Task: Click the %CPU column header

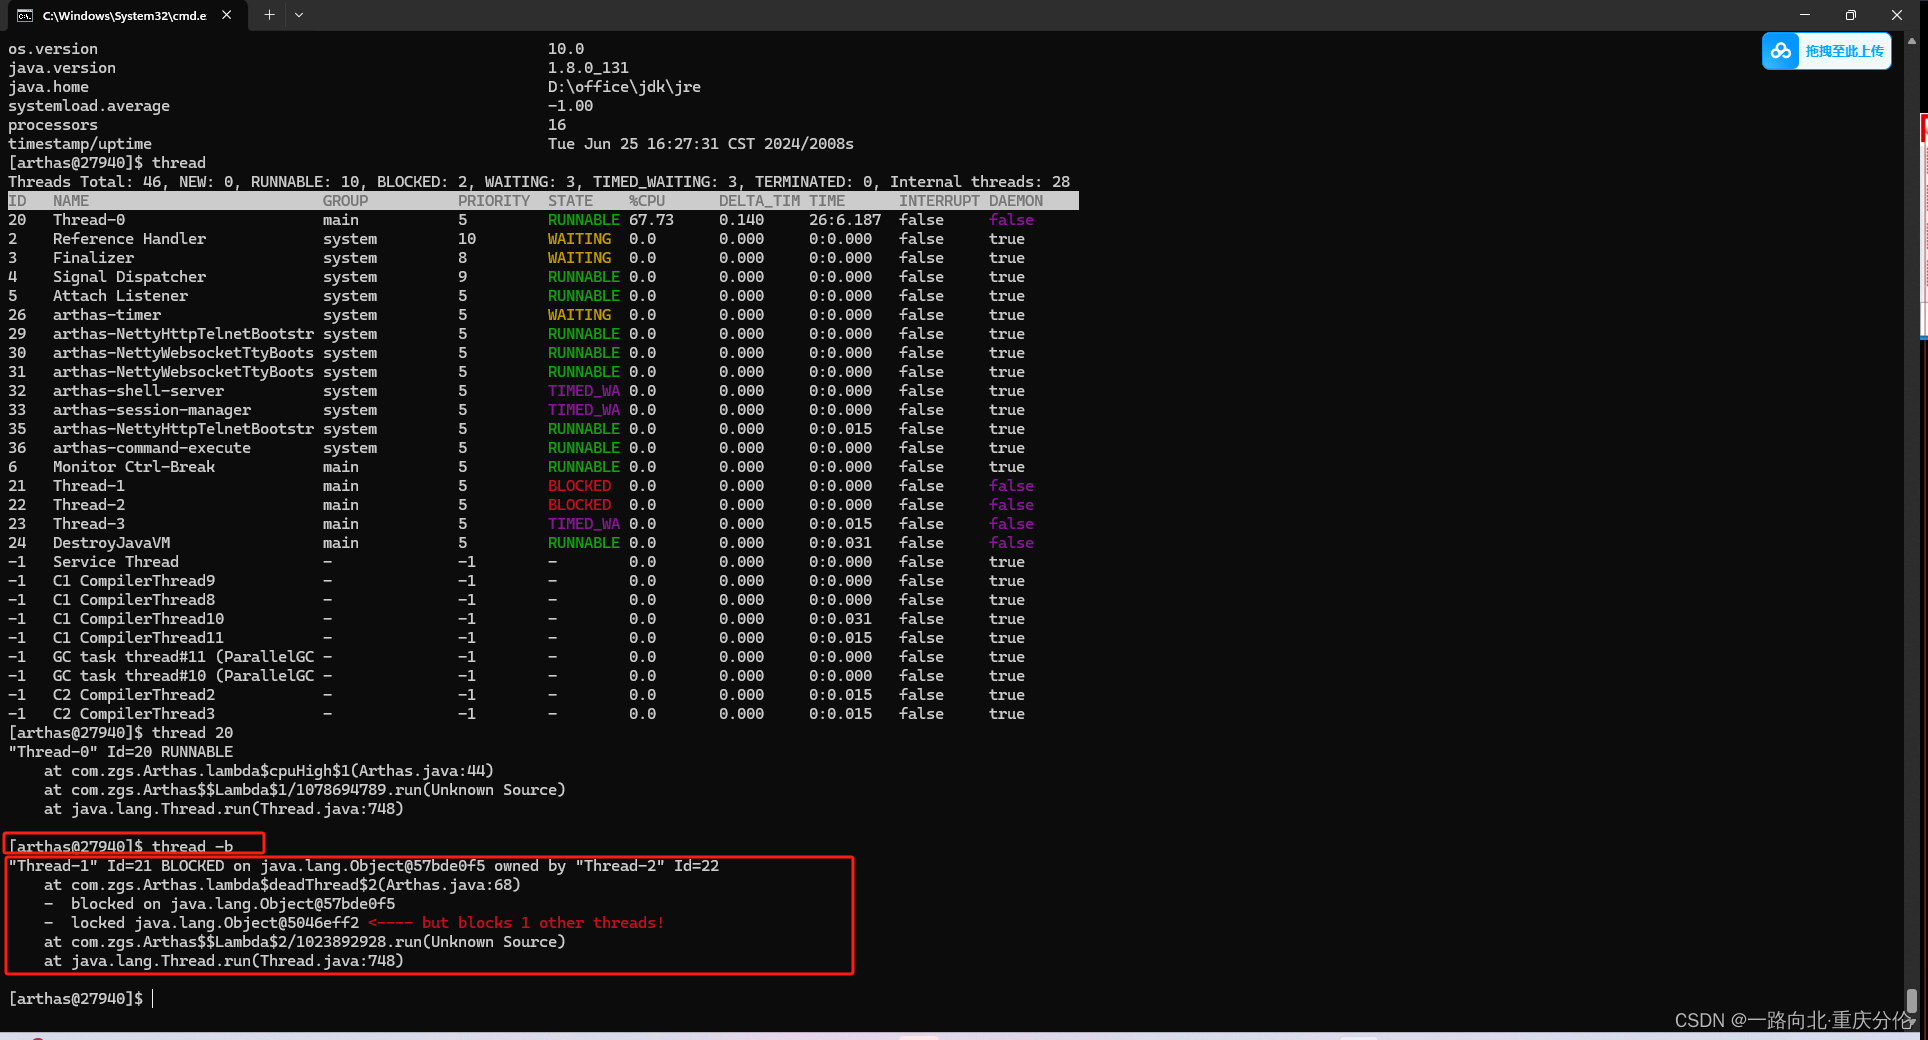Action: pyautogui.click(x=647, y=201)
